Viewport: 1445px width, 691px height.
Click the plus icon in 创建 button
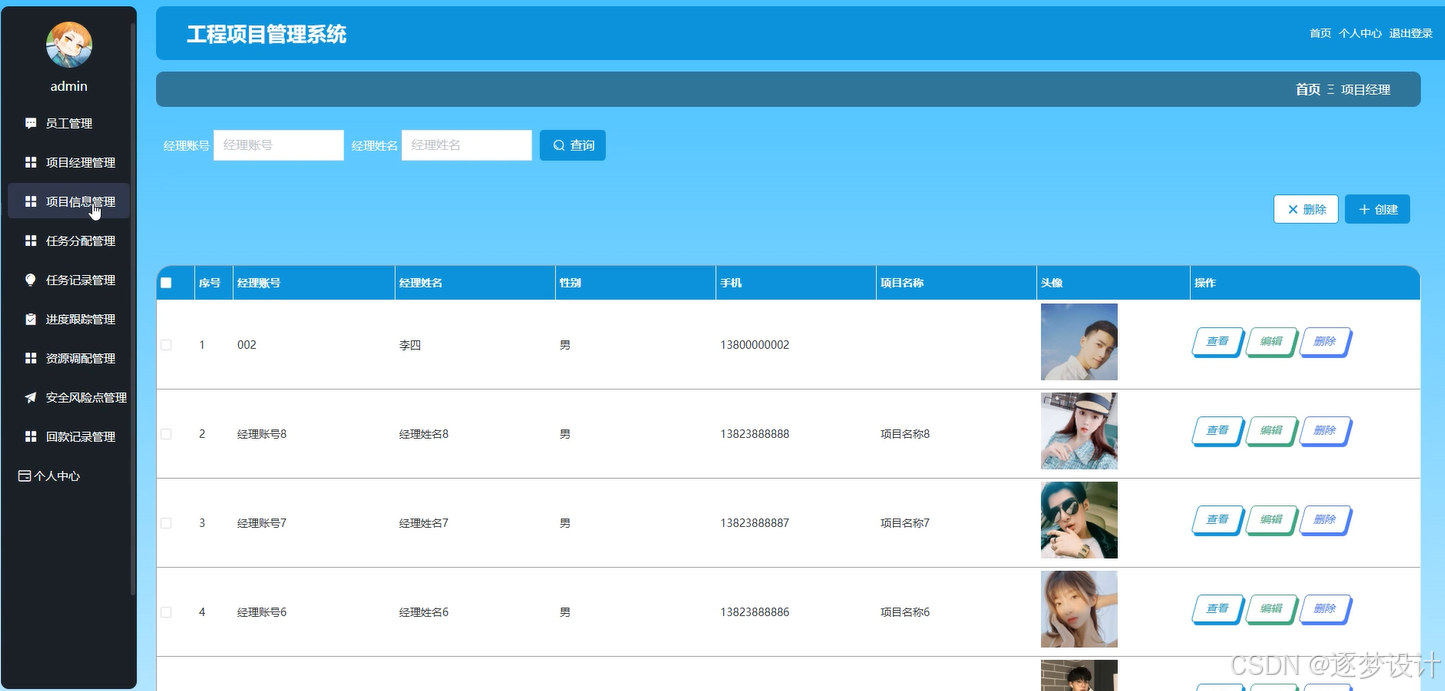1364,209
